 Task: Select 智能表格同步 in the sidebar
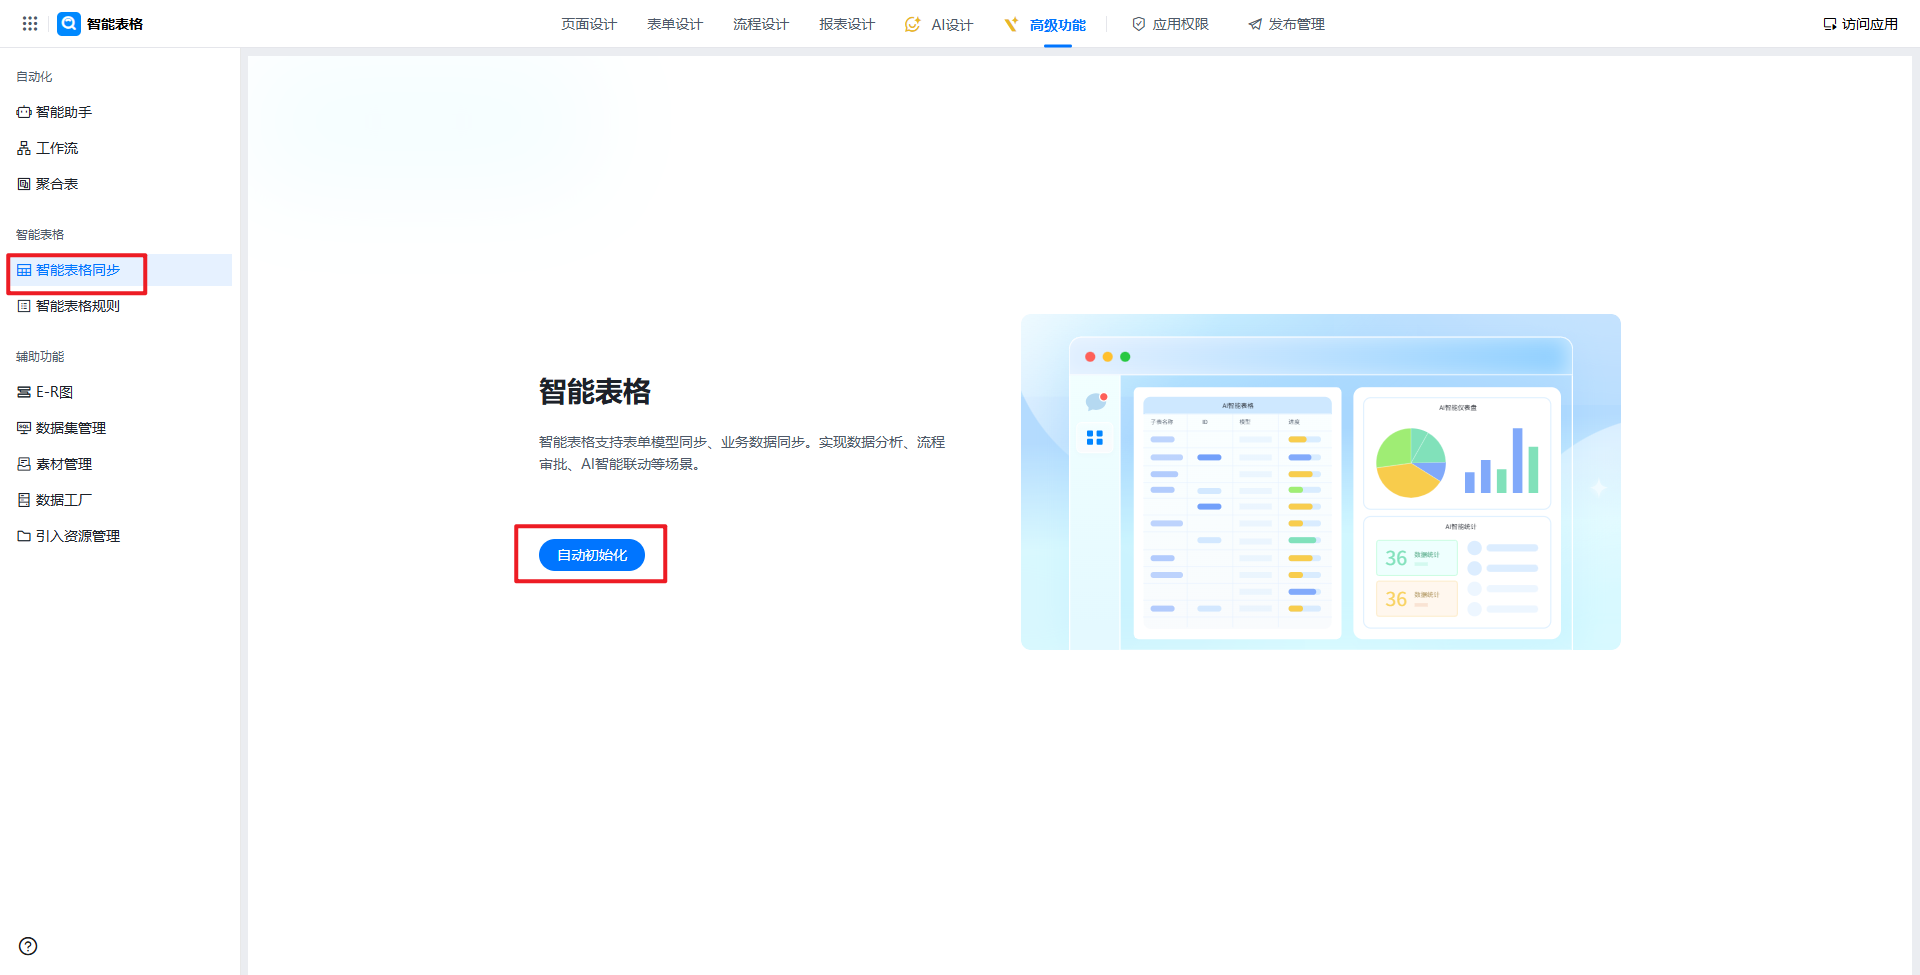point(77,270)
